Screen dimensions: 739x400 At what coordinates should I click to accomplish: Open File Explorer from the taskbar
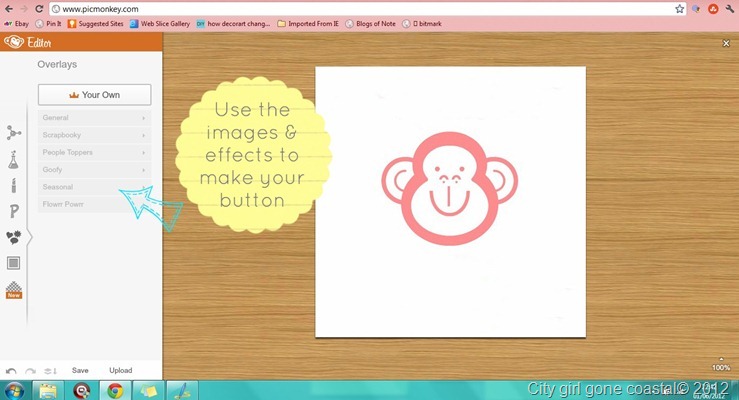[x=48, y=391]
